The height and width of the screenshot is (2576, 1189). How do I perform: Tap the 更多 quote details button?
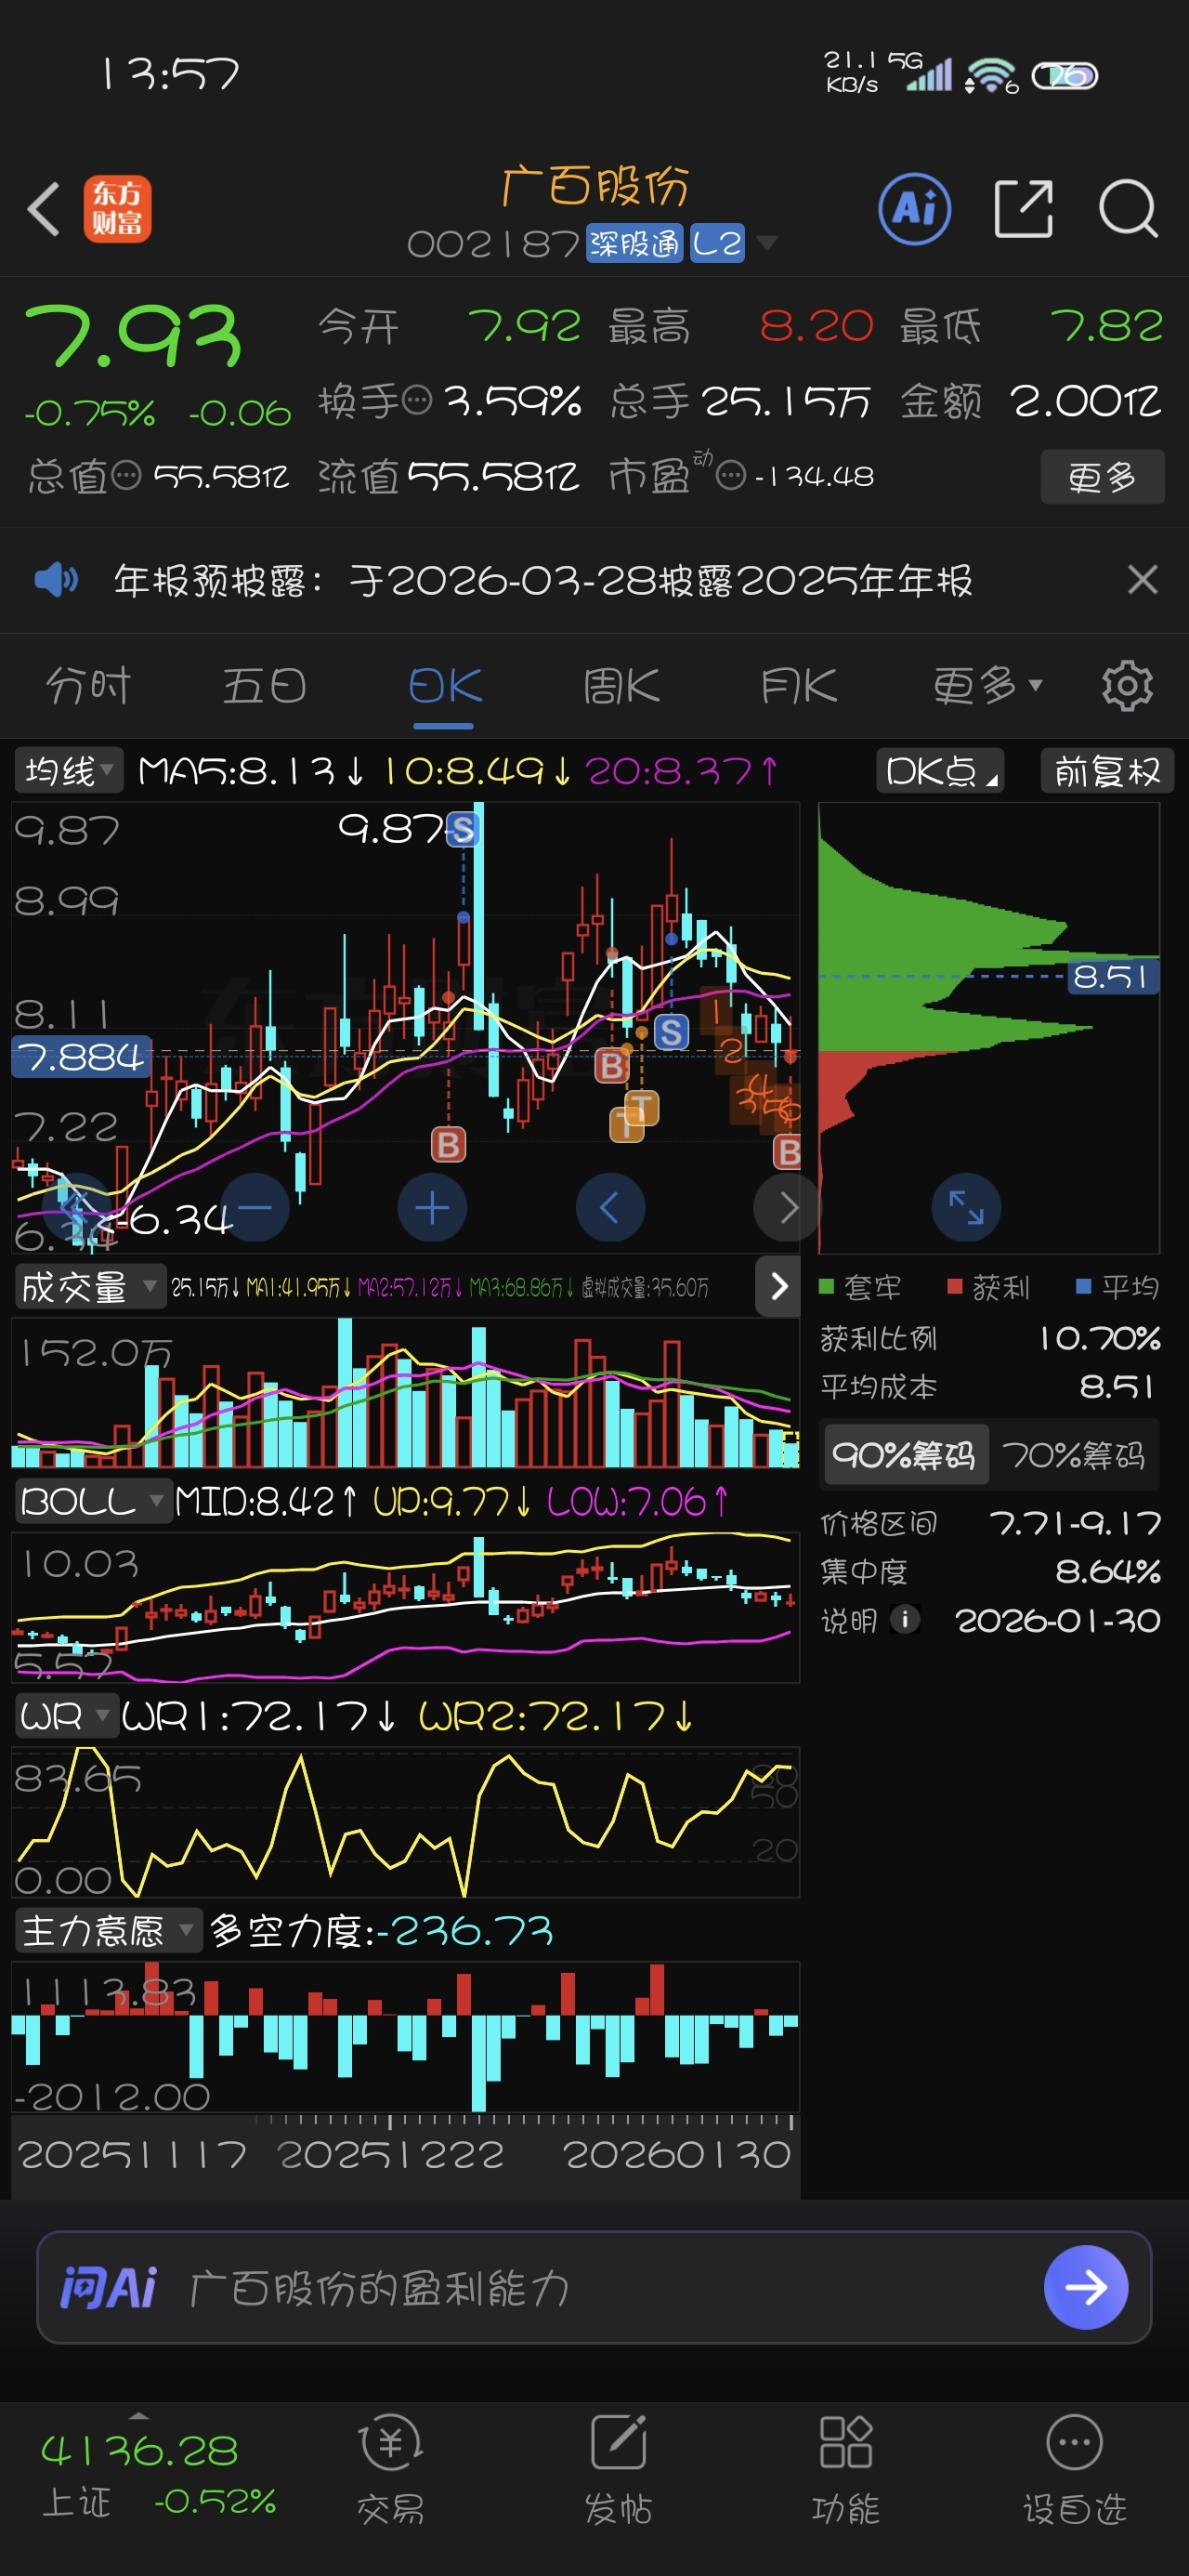(1102, 476)
